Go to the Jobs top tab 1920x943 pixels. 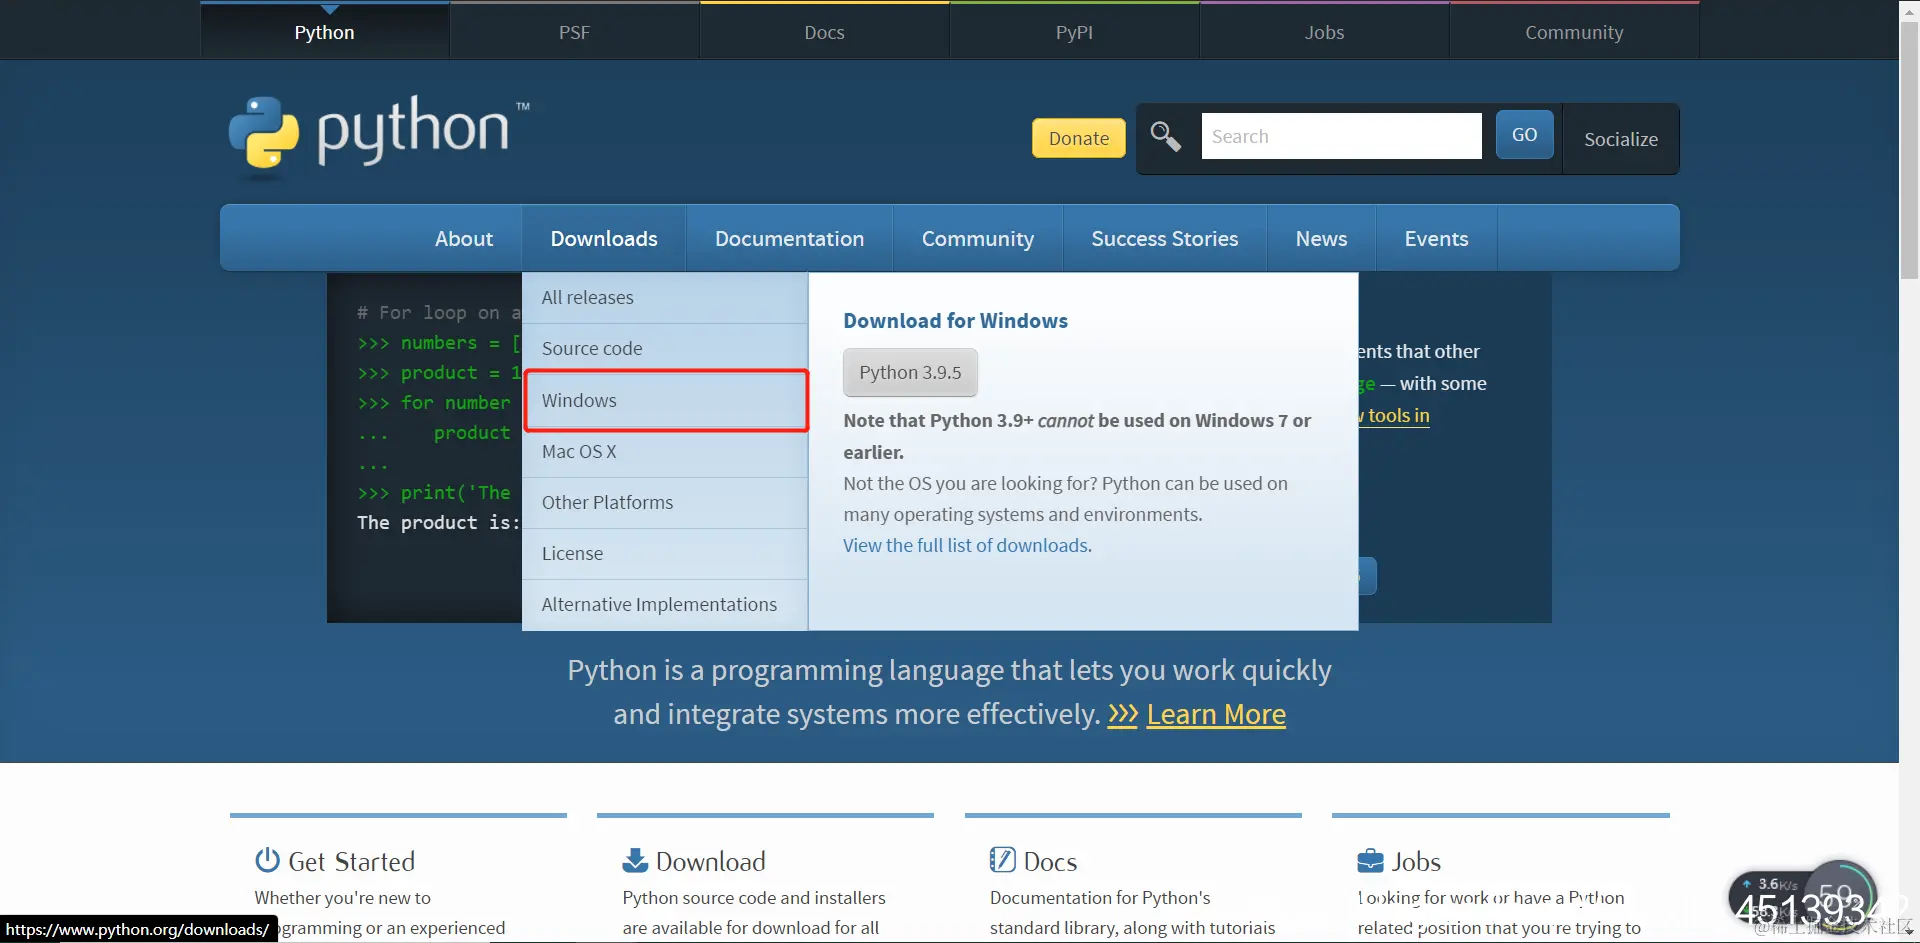tap(1324, 32)
